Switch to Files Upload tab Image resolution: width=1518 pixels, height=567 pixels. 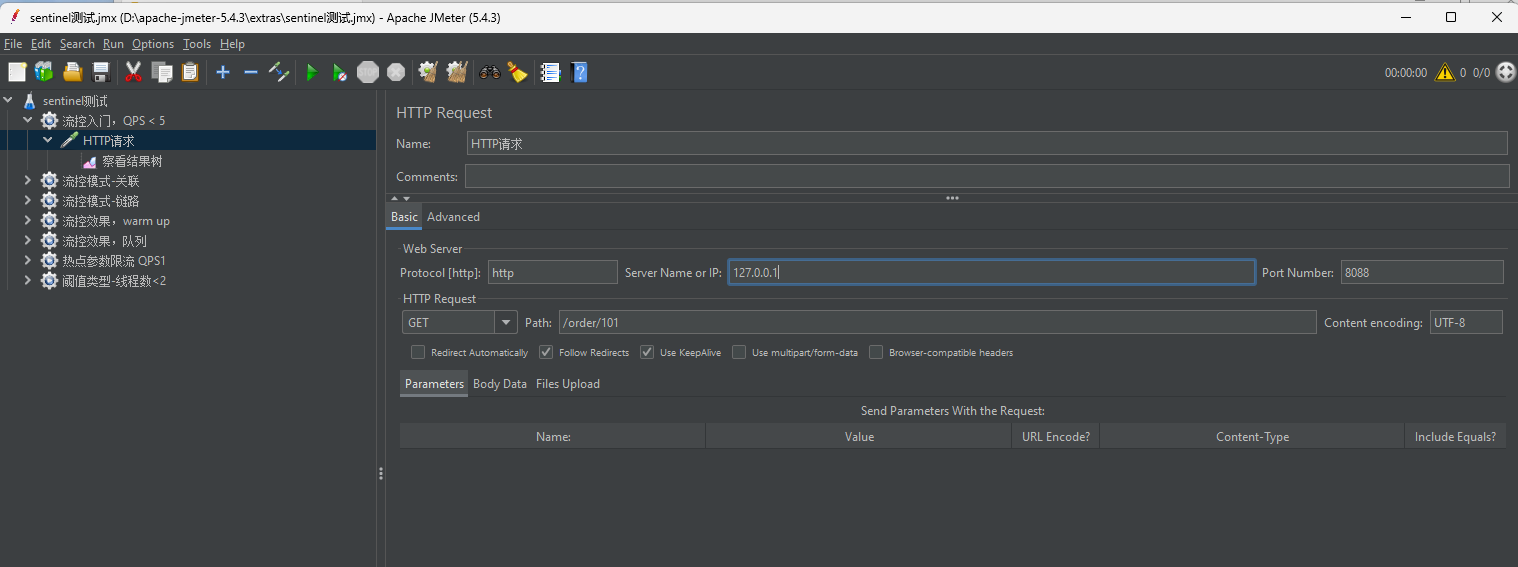pos(568,384)
